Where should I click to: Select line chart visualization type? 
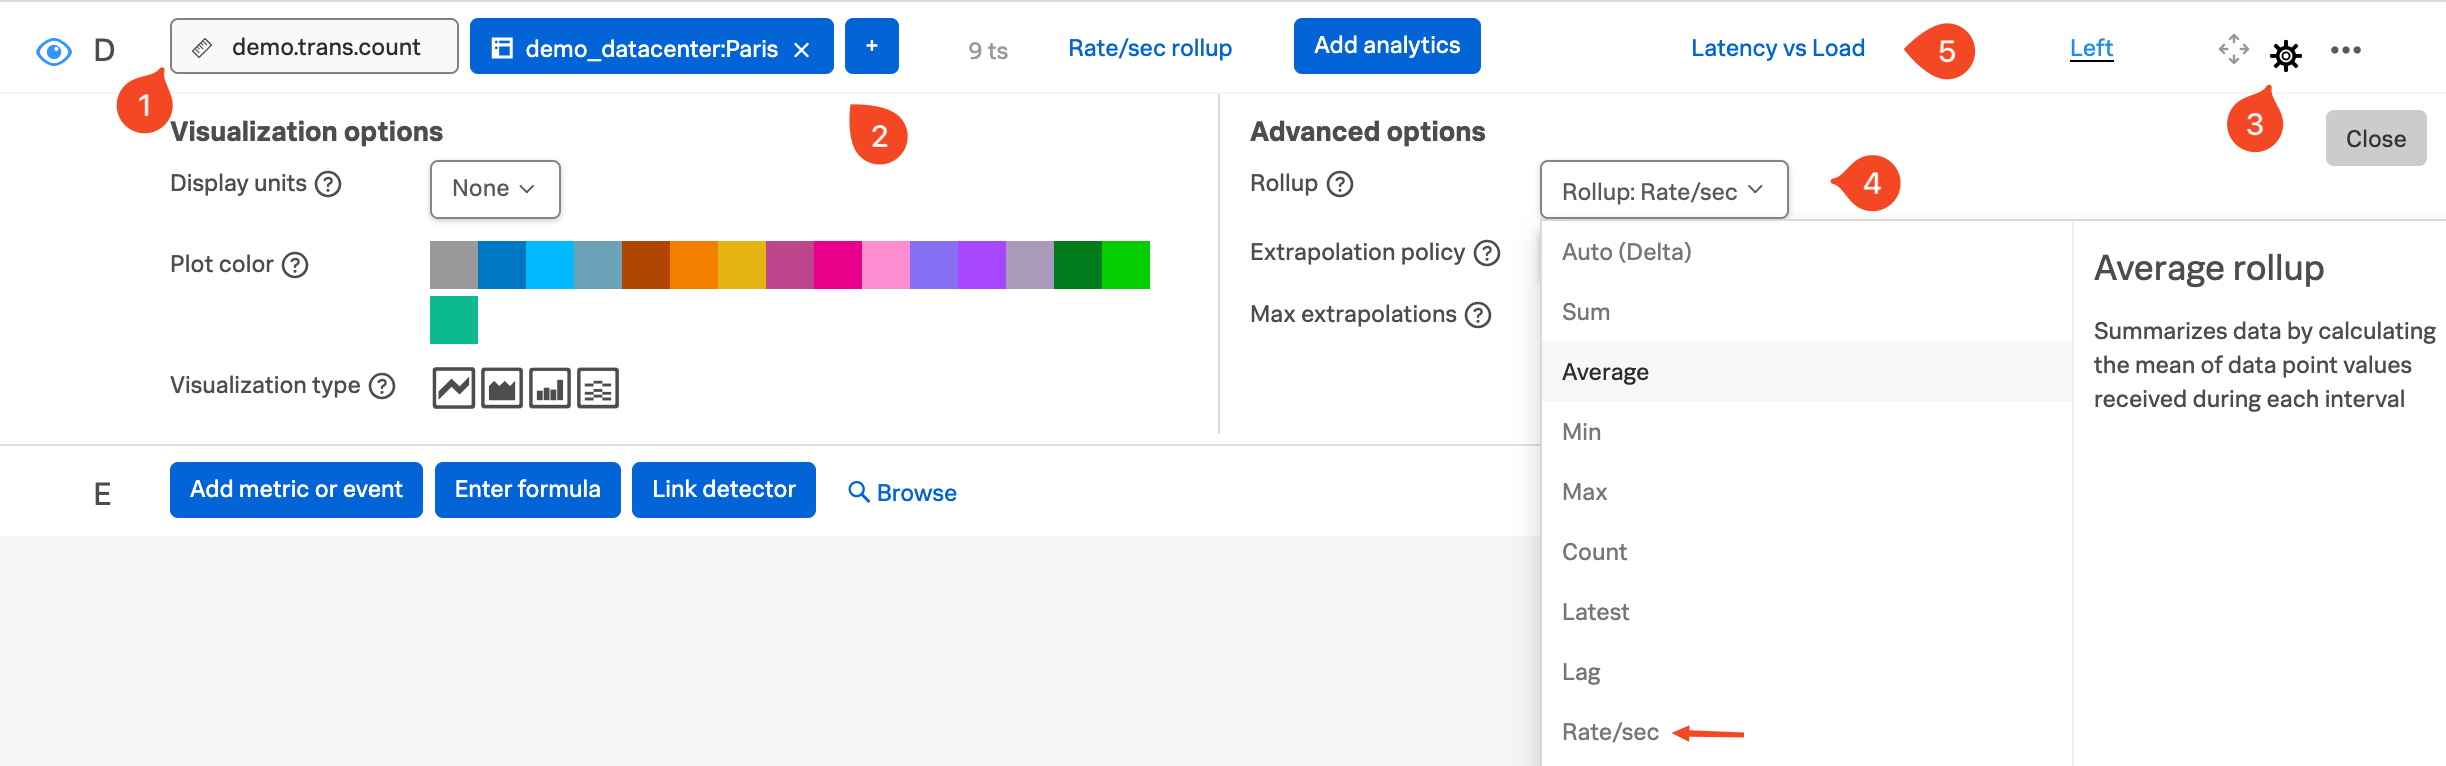453,388
